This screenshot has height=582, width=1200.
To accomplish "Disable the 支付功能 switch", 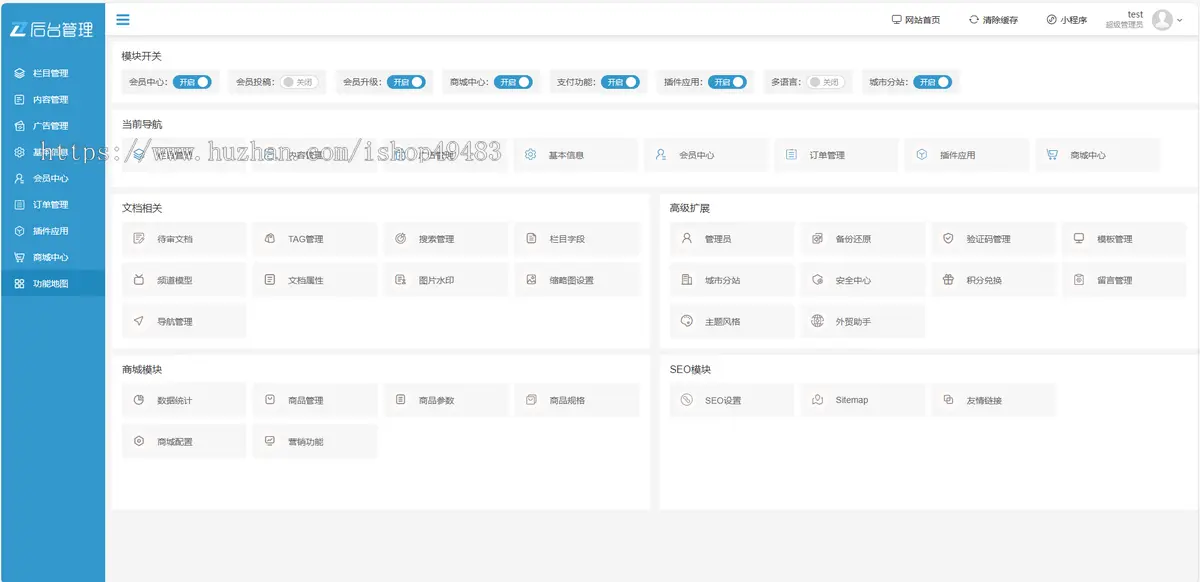I will coord(620,82).
